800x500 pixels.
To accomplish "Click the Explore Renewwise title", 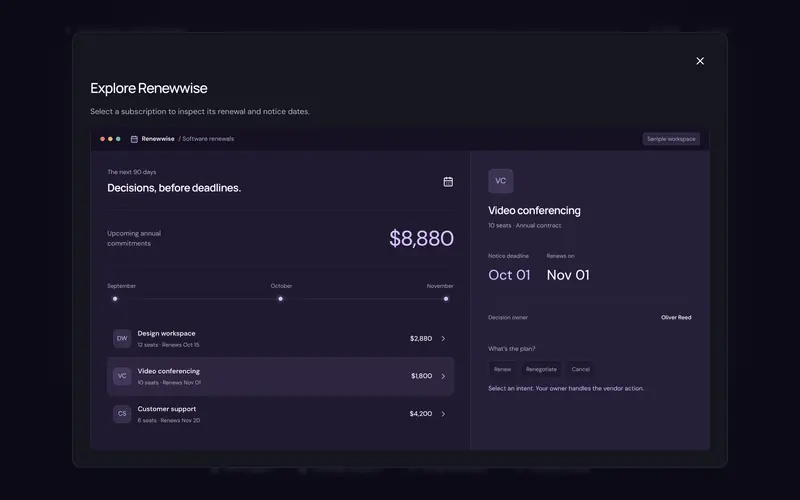I will 149,88.
